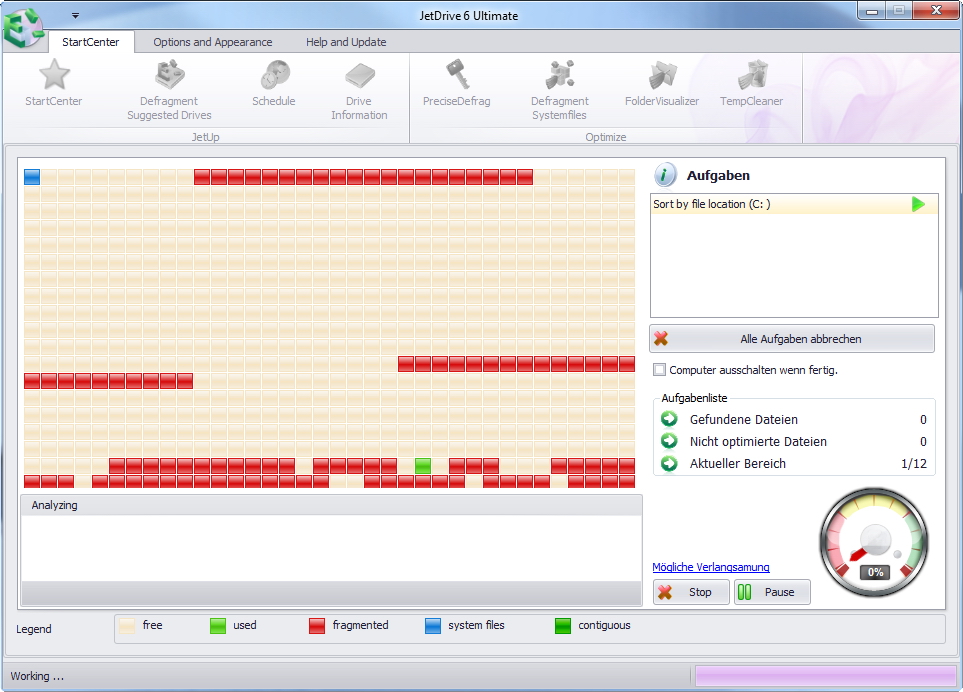963x692 pixels.
Task: Launch the PreciseDefrag tool
Action: point(457,76)
